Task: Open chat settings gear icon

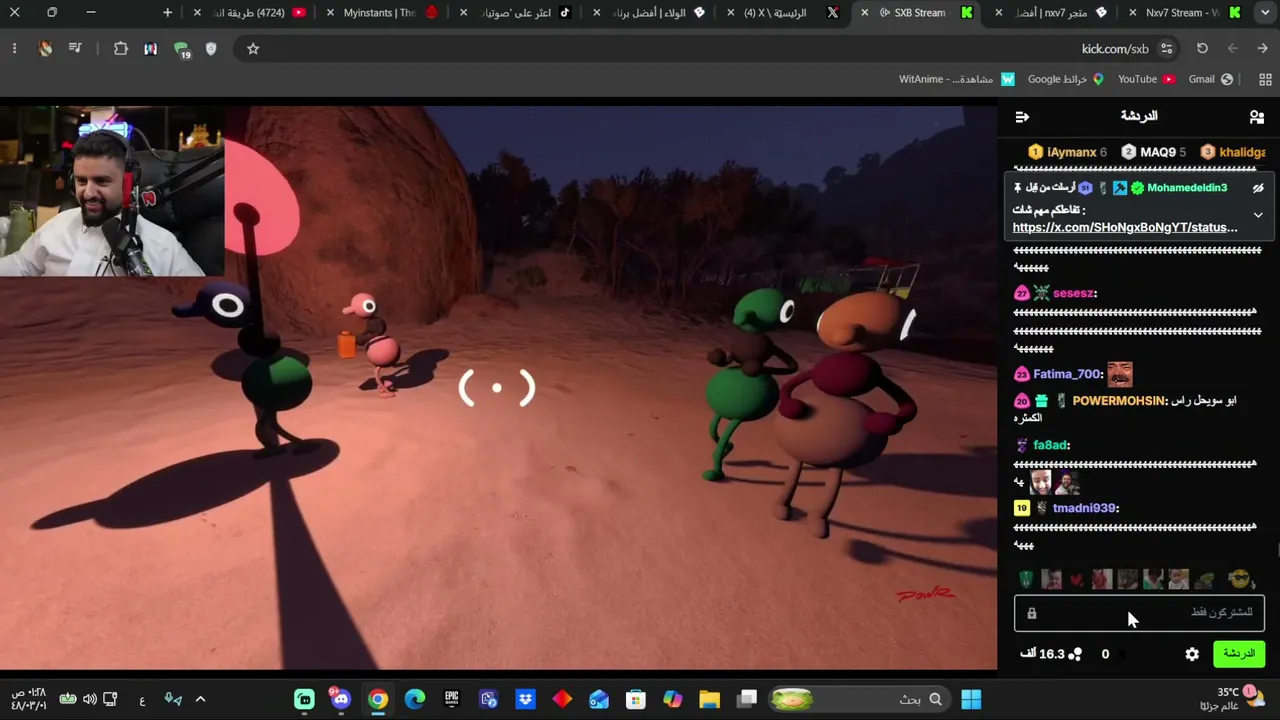Action: tap(1192, 654)
